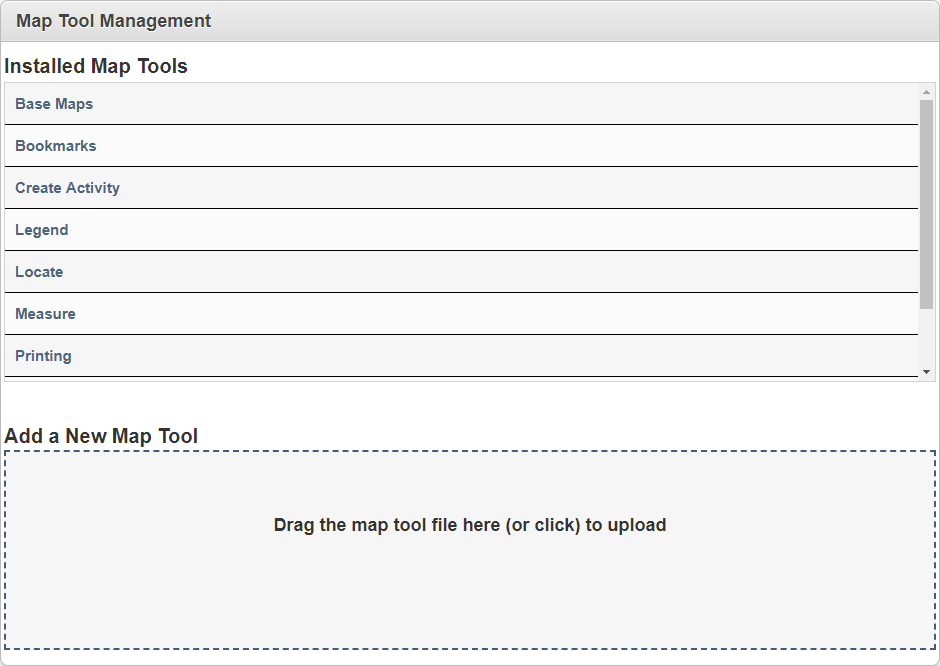This screenshot has width=940, height=666.
Task: Click the Add a New Map Tool heading
Action: [100, 436]
